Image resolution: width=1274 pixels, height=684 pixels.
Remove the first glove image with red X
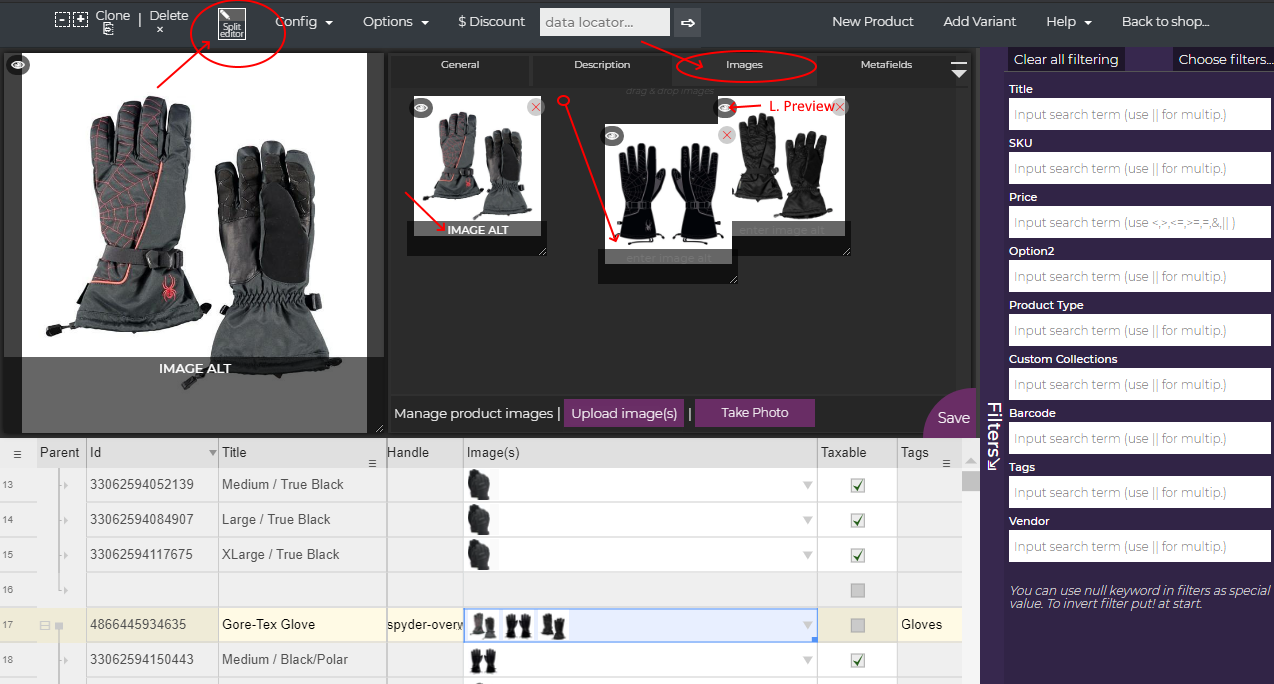(535, 107)
